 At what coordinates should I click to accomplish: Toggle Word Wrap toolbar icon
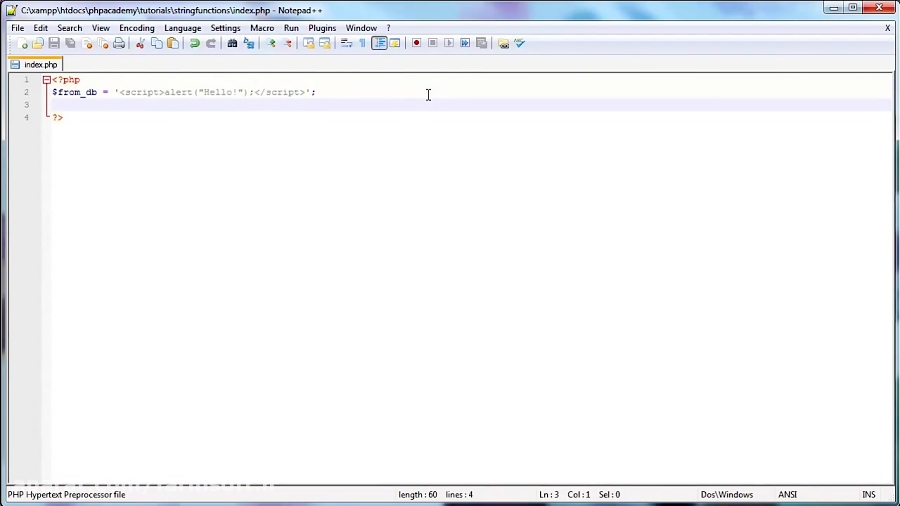(x=346, y=44)
